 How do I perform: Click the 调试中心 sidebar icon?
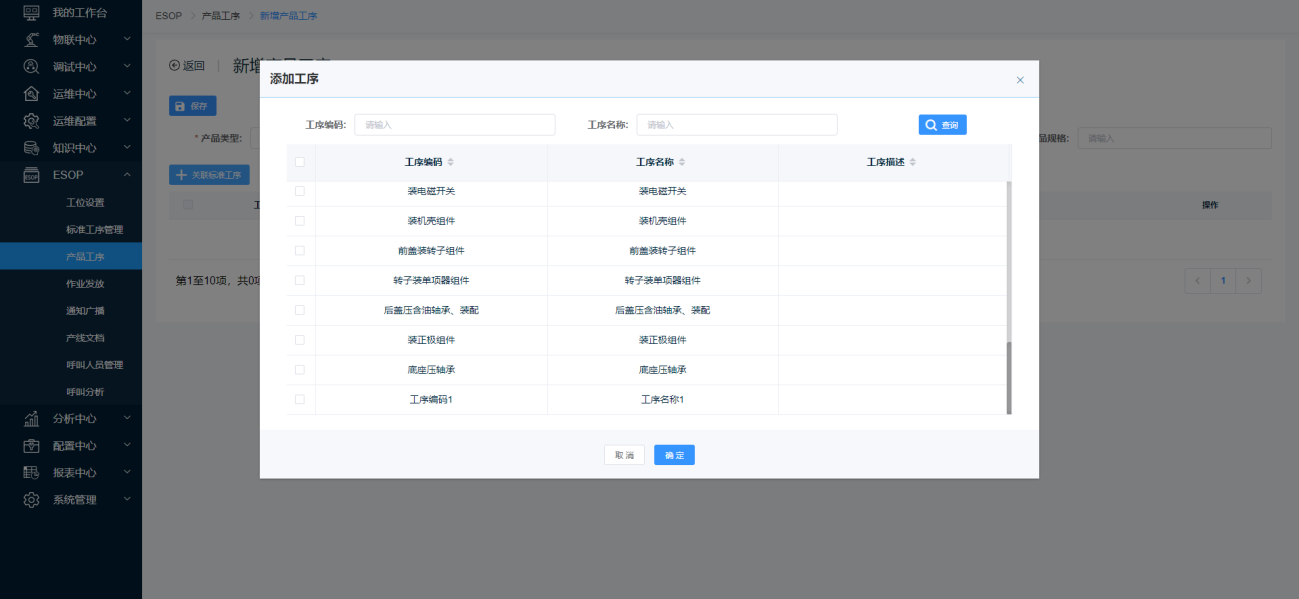pyautogui.click(x=31, y=67)
